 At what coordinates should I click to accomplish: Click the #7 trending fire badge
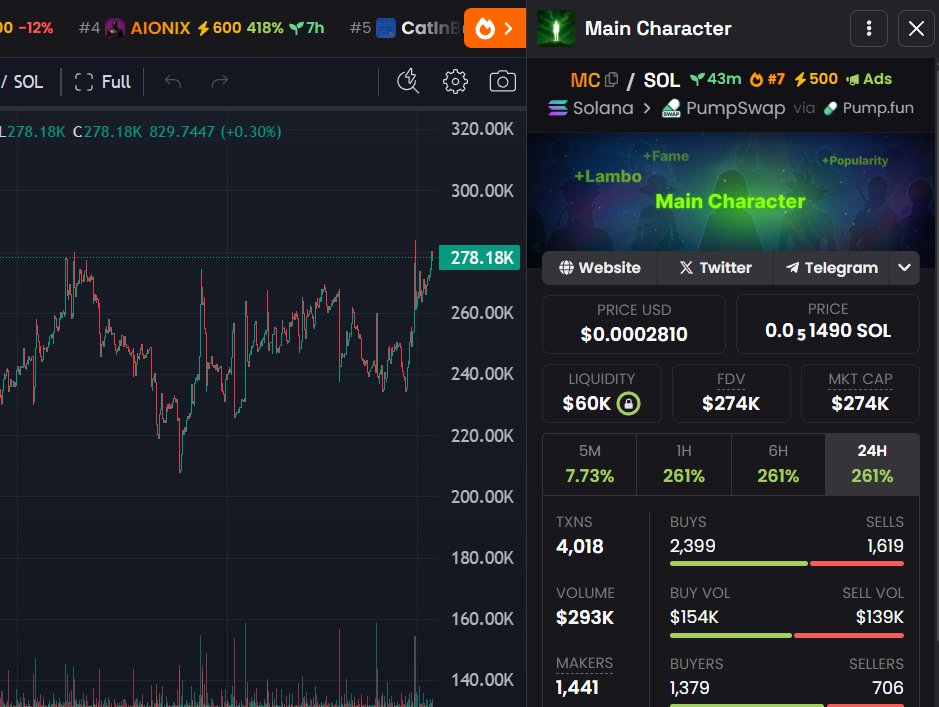point(767,79)
